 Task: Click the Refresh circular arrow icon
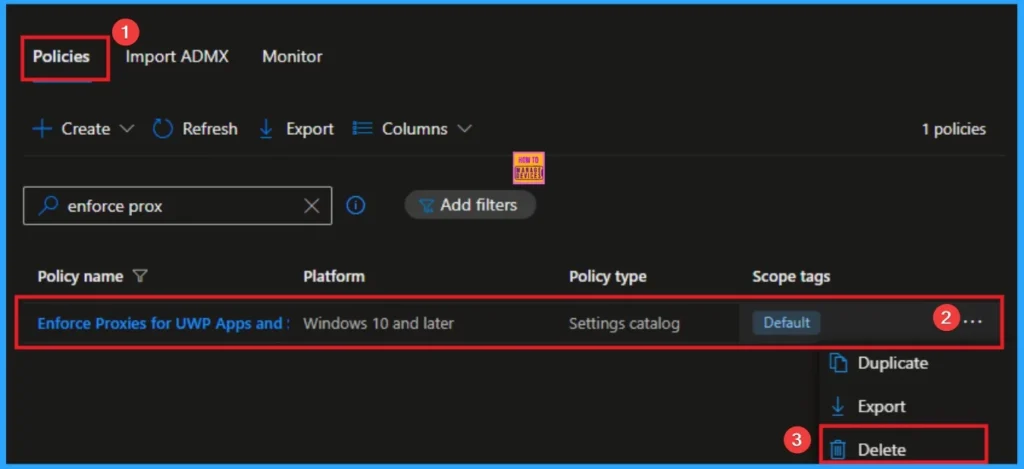(x=163, y=129)
